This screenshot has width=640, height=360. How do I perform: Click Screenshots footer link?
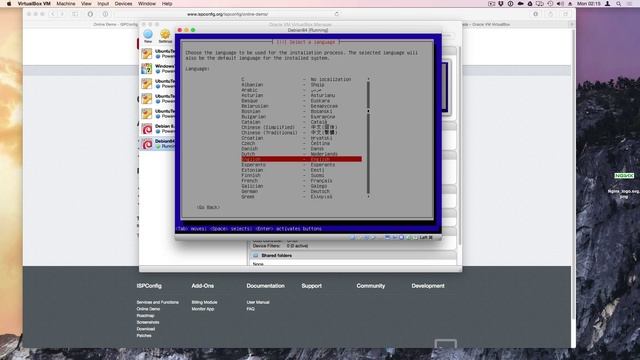[148, 322]
